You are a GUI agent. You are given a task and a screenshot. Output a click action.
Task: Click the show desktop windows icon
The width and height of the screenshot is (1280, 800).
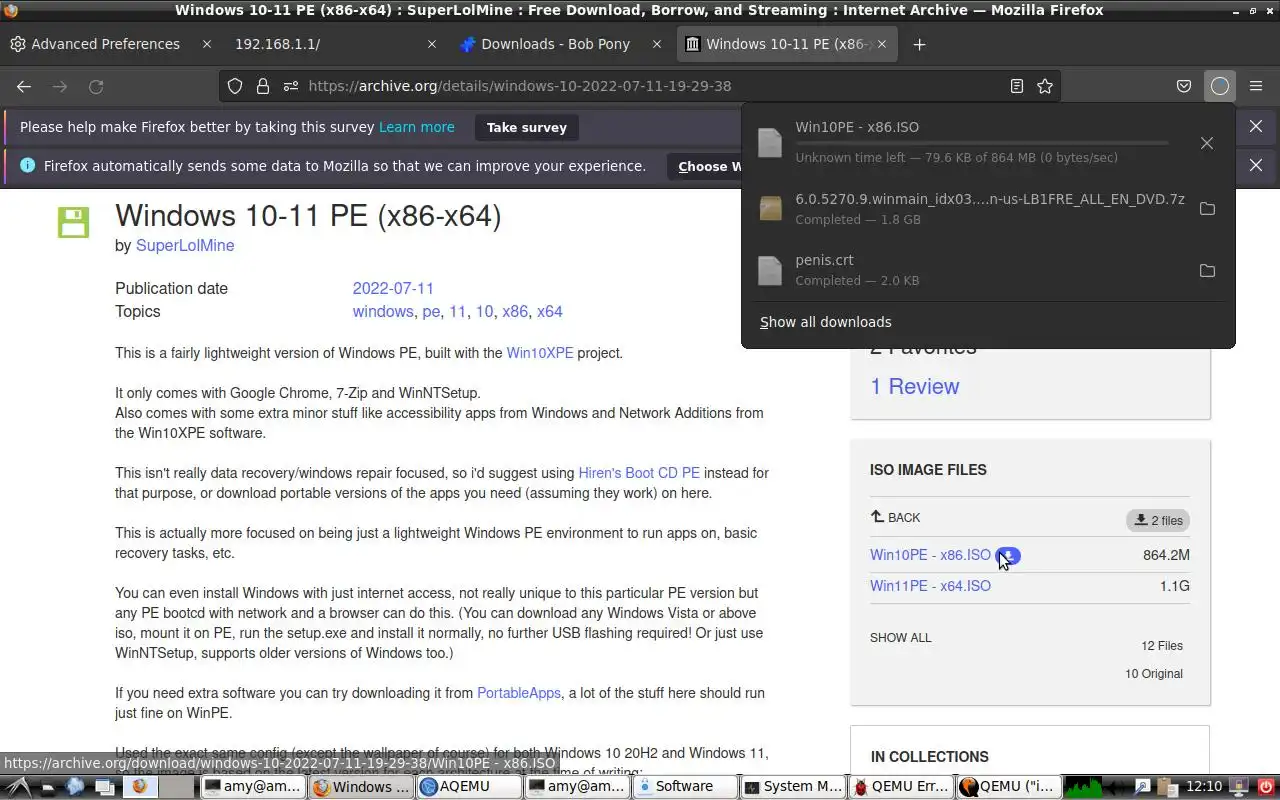coord(104,786)
